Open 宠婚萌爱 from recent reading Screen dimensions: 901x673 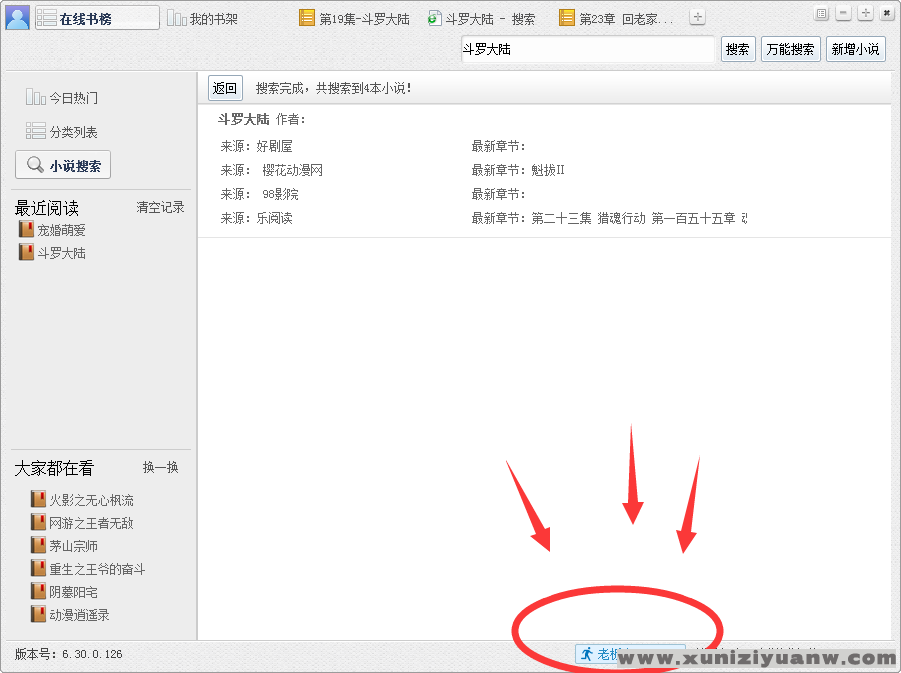pos(61,230)
